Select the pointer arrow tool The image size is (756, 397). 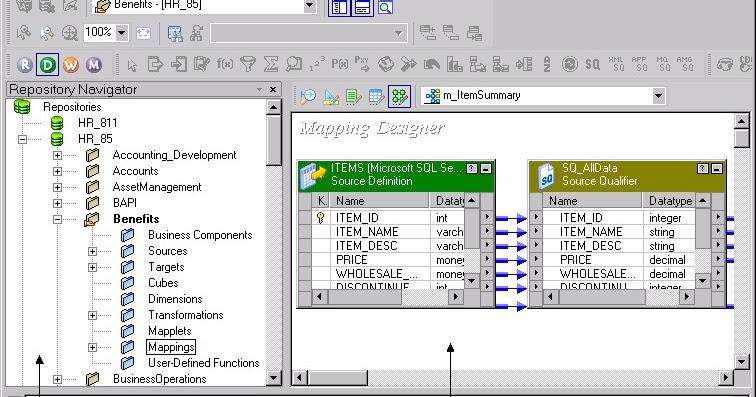coord(132,65)
